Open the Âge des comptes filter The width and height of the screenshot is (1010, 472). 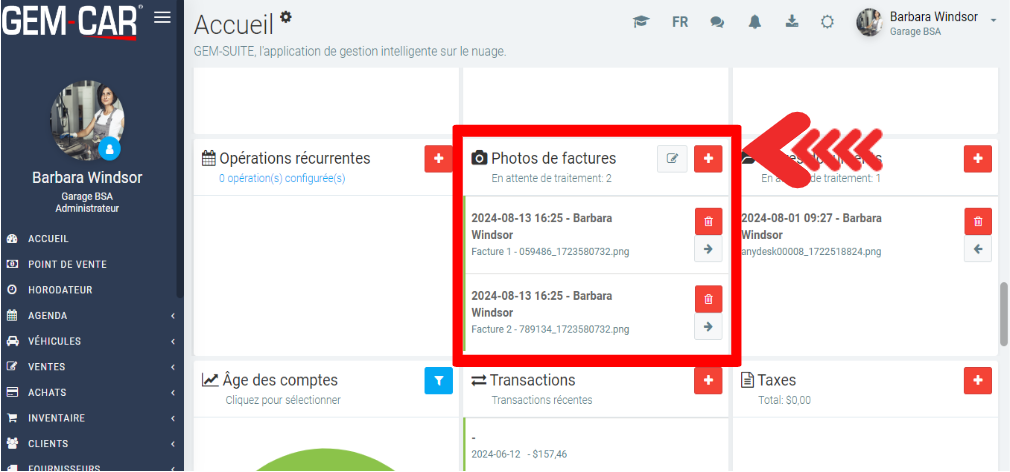pos(438,380)
